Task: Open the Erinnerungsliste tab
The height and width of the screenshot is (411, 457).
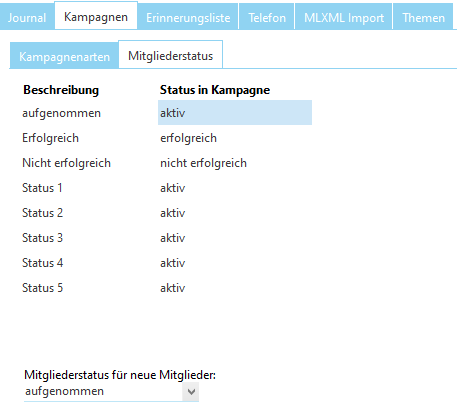Action: [x=188, y=17]
